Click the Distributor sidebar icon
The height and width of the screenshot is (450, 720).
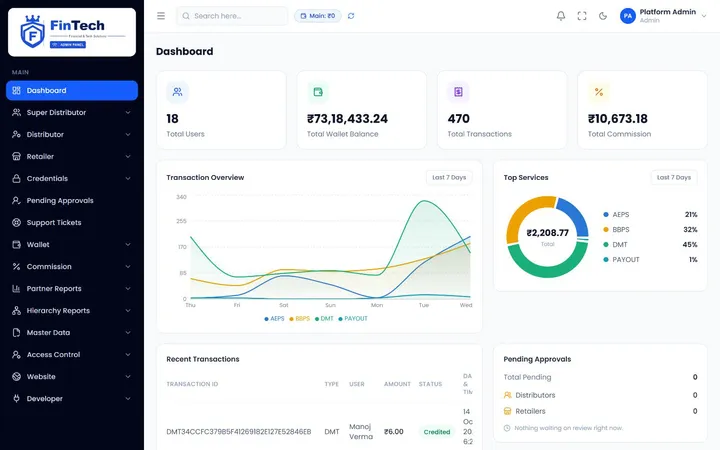17,135
